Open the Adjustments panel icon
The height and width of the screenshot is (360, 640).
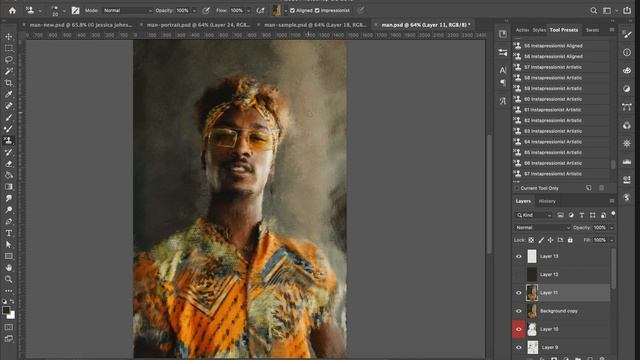pos(627,89)
